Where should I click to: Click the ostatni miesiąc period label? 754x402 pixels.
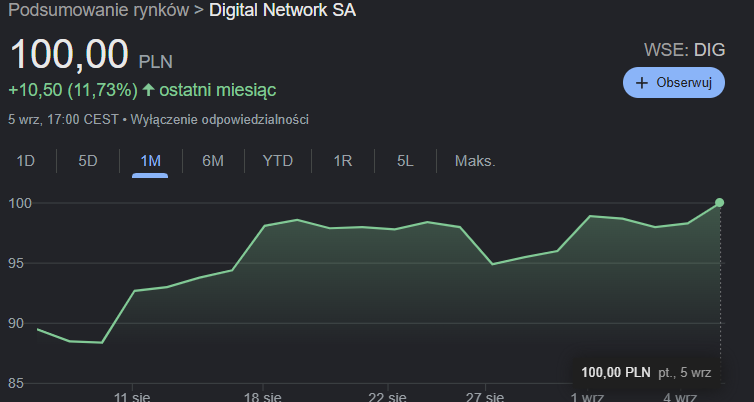(218, 90)
